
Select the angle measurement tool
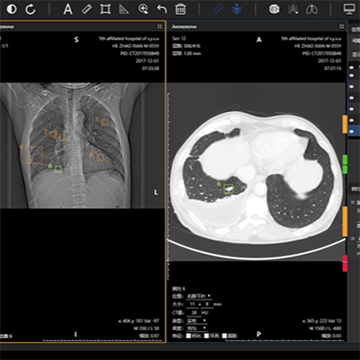pos(124,9)
